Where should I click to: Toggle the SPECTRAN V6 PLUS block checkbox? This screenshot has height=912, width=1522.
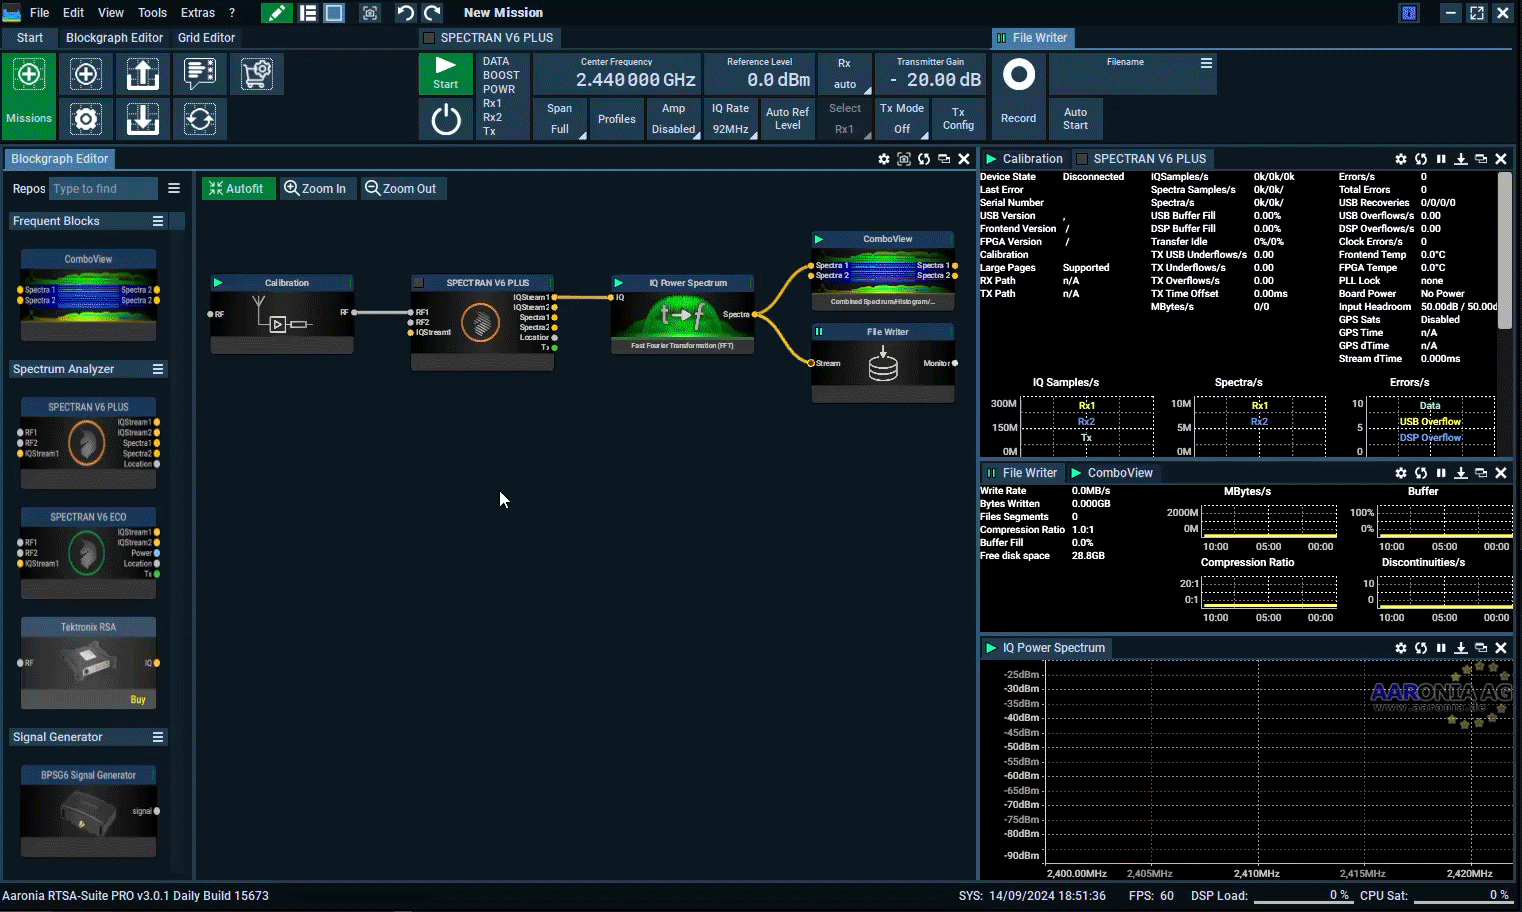tap(419, 283)
